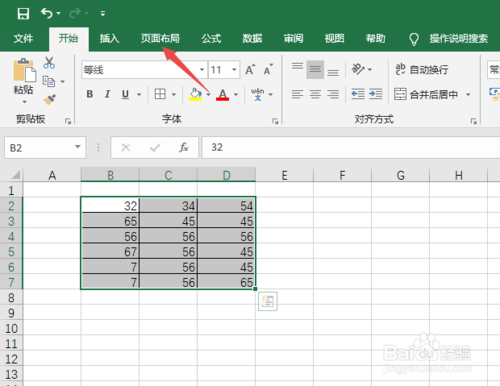This screenshot has width=500, height=386.
Task: Open the 页面布局 tab
Action: (160, 39)
